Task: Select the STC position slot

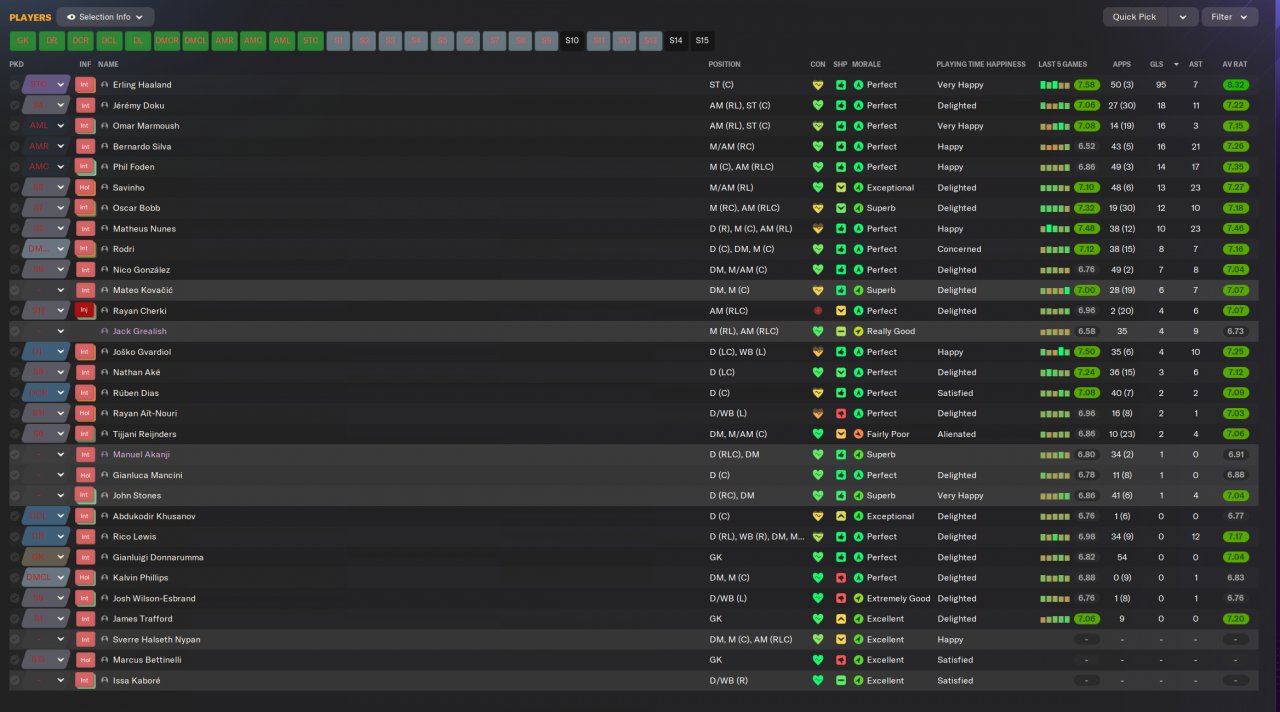Action: pyautogui.click(x=311, y=41)
